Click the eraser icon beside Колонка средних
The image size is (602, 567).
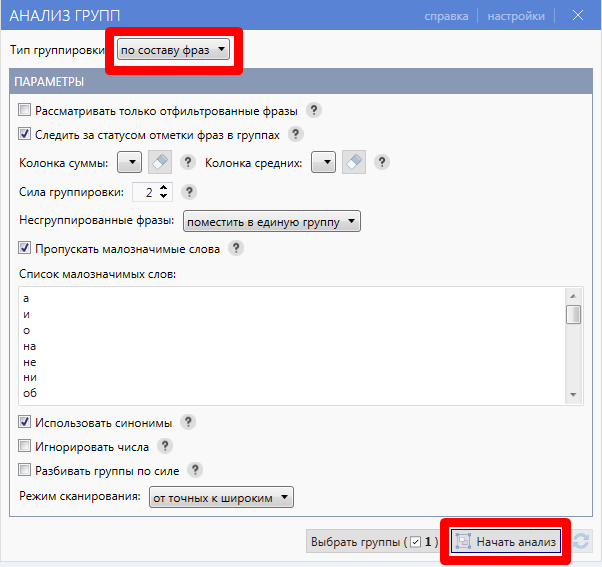coord(354,163)
